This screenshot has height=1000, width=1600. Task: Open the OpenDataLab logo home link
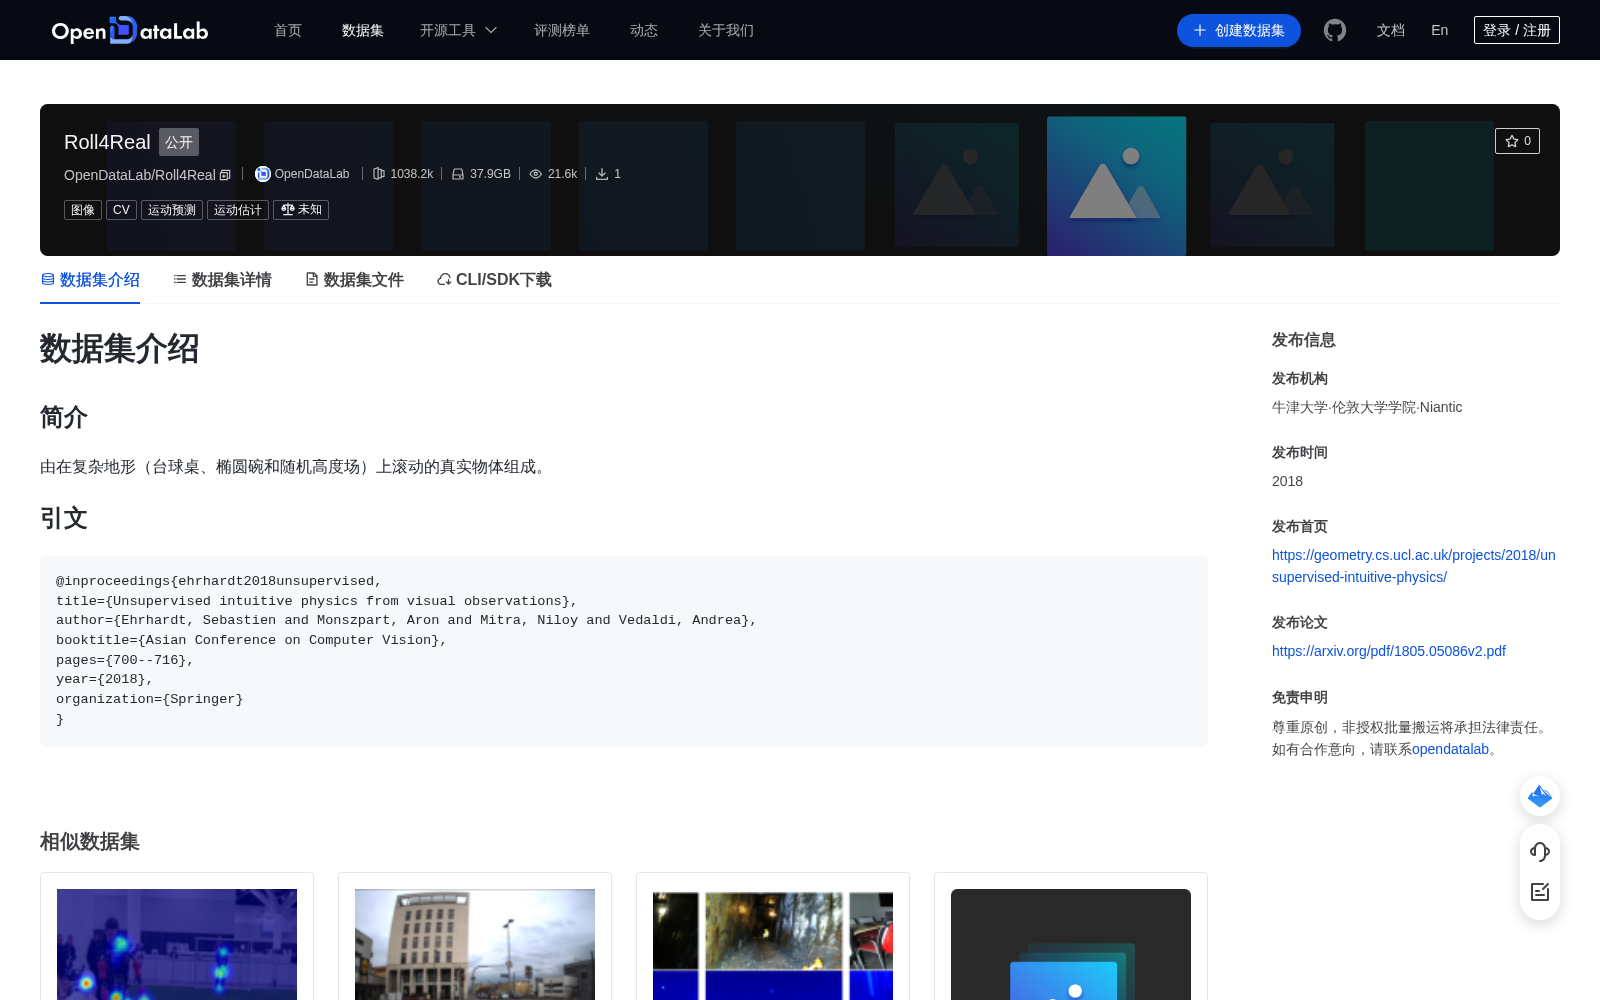coord(130,30)
